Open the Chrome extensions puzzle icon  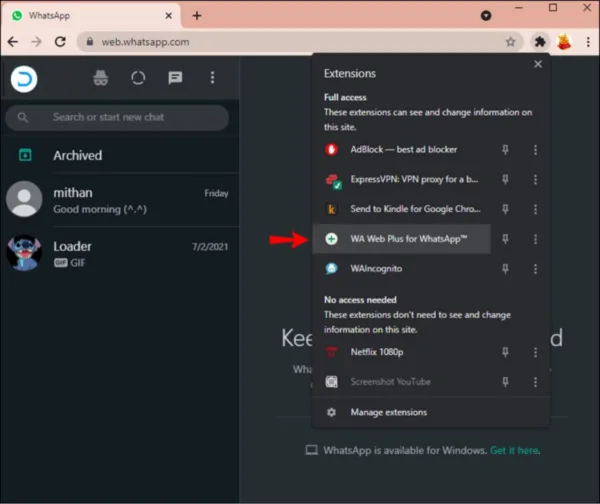coord(540,42)
